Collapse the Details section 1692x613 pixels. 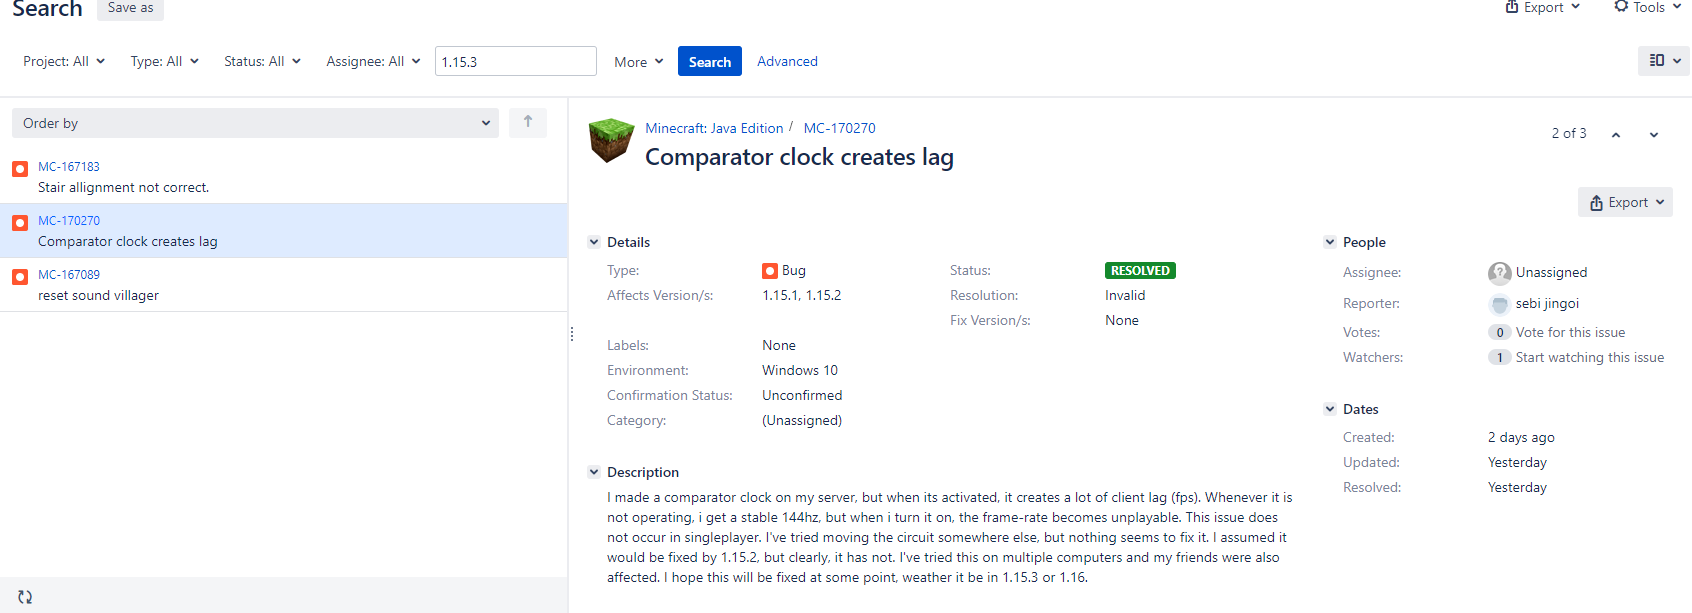pos(594,242)
